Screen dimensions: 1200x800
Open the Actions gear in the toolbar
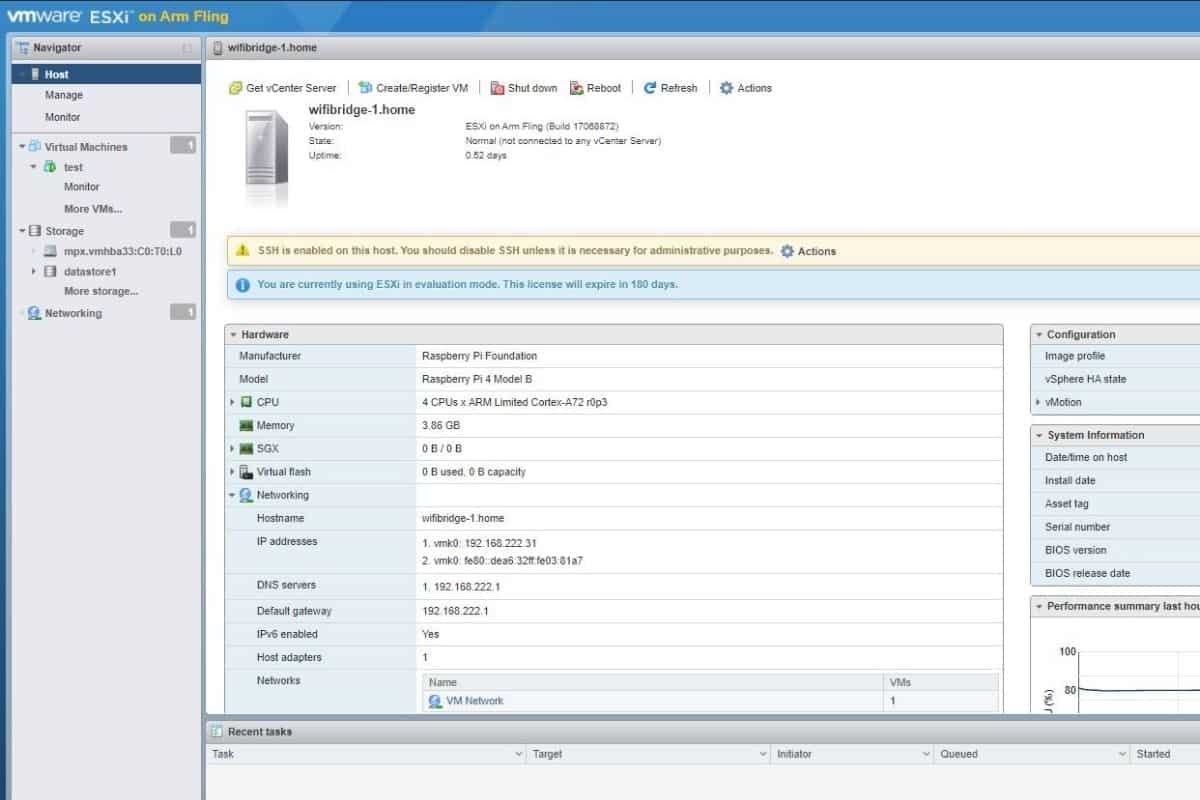(727, 88)
